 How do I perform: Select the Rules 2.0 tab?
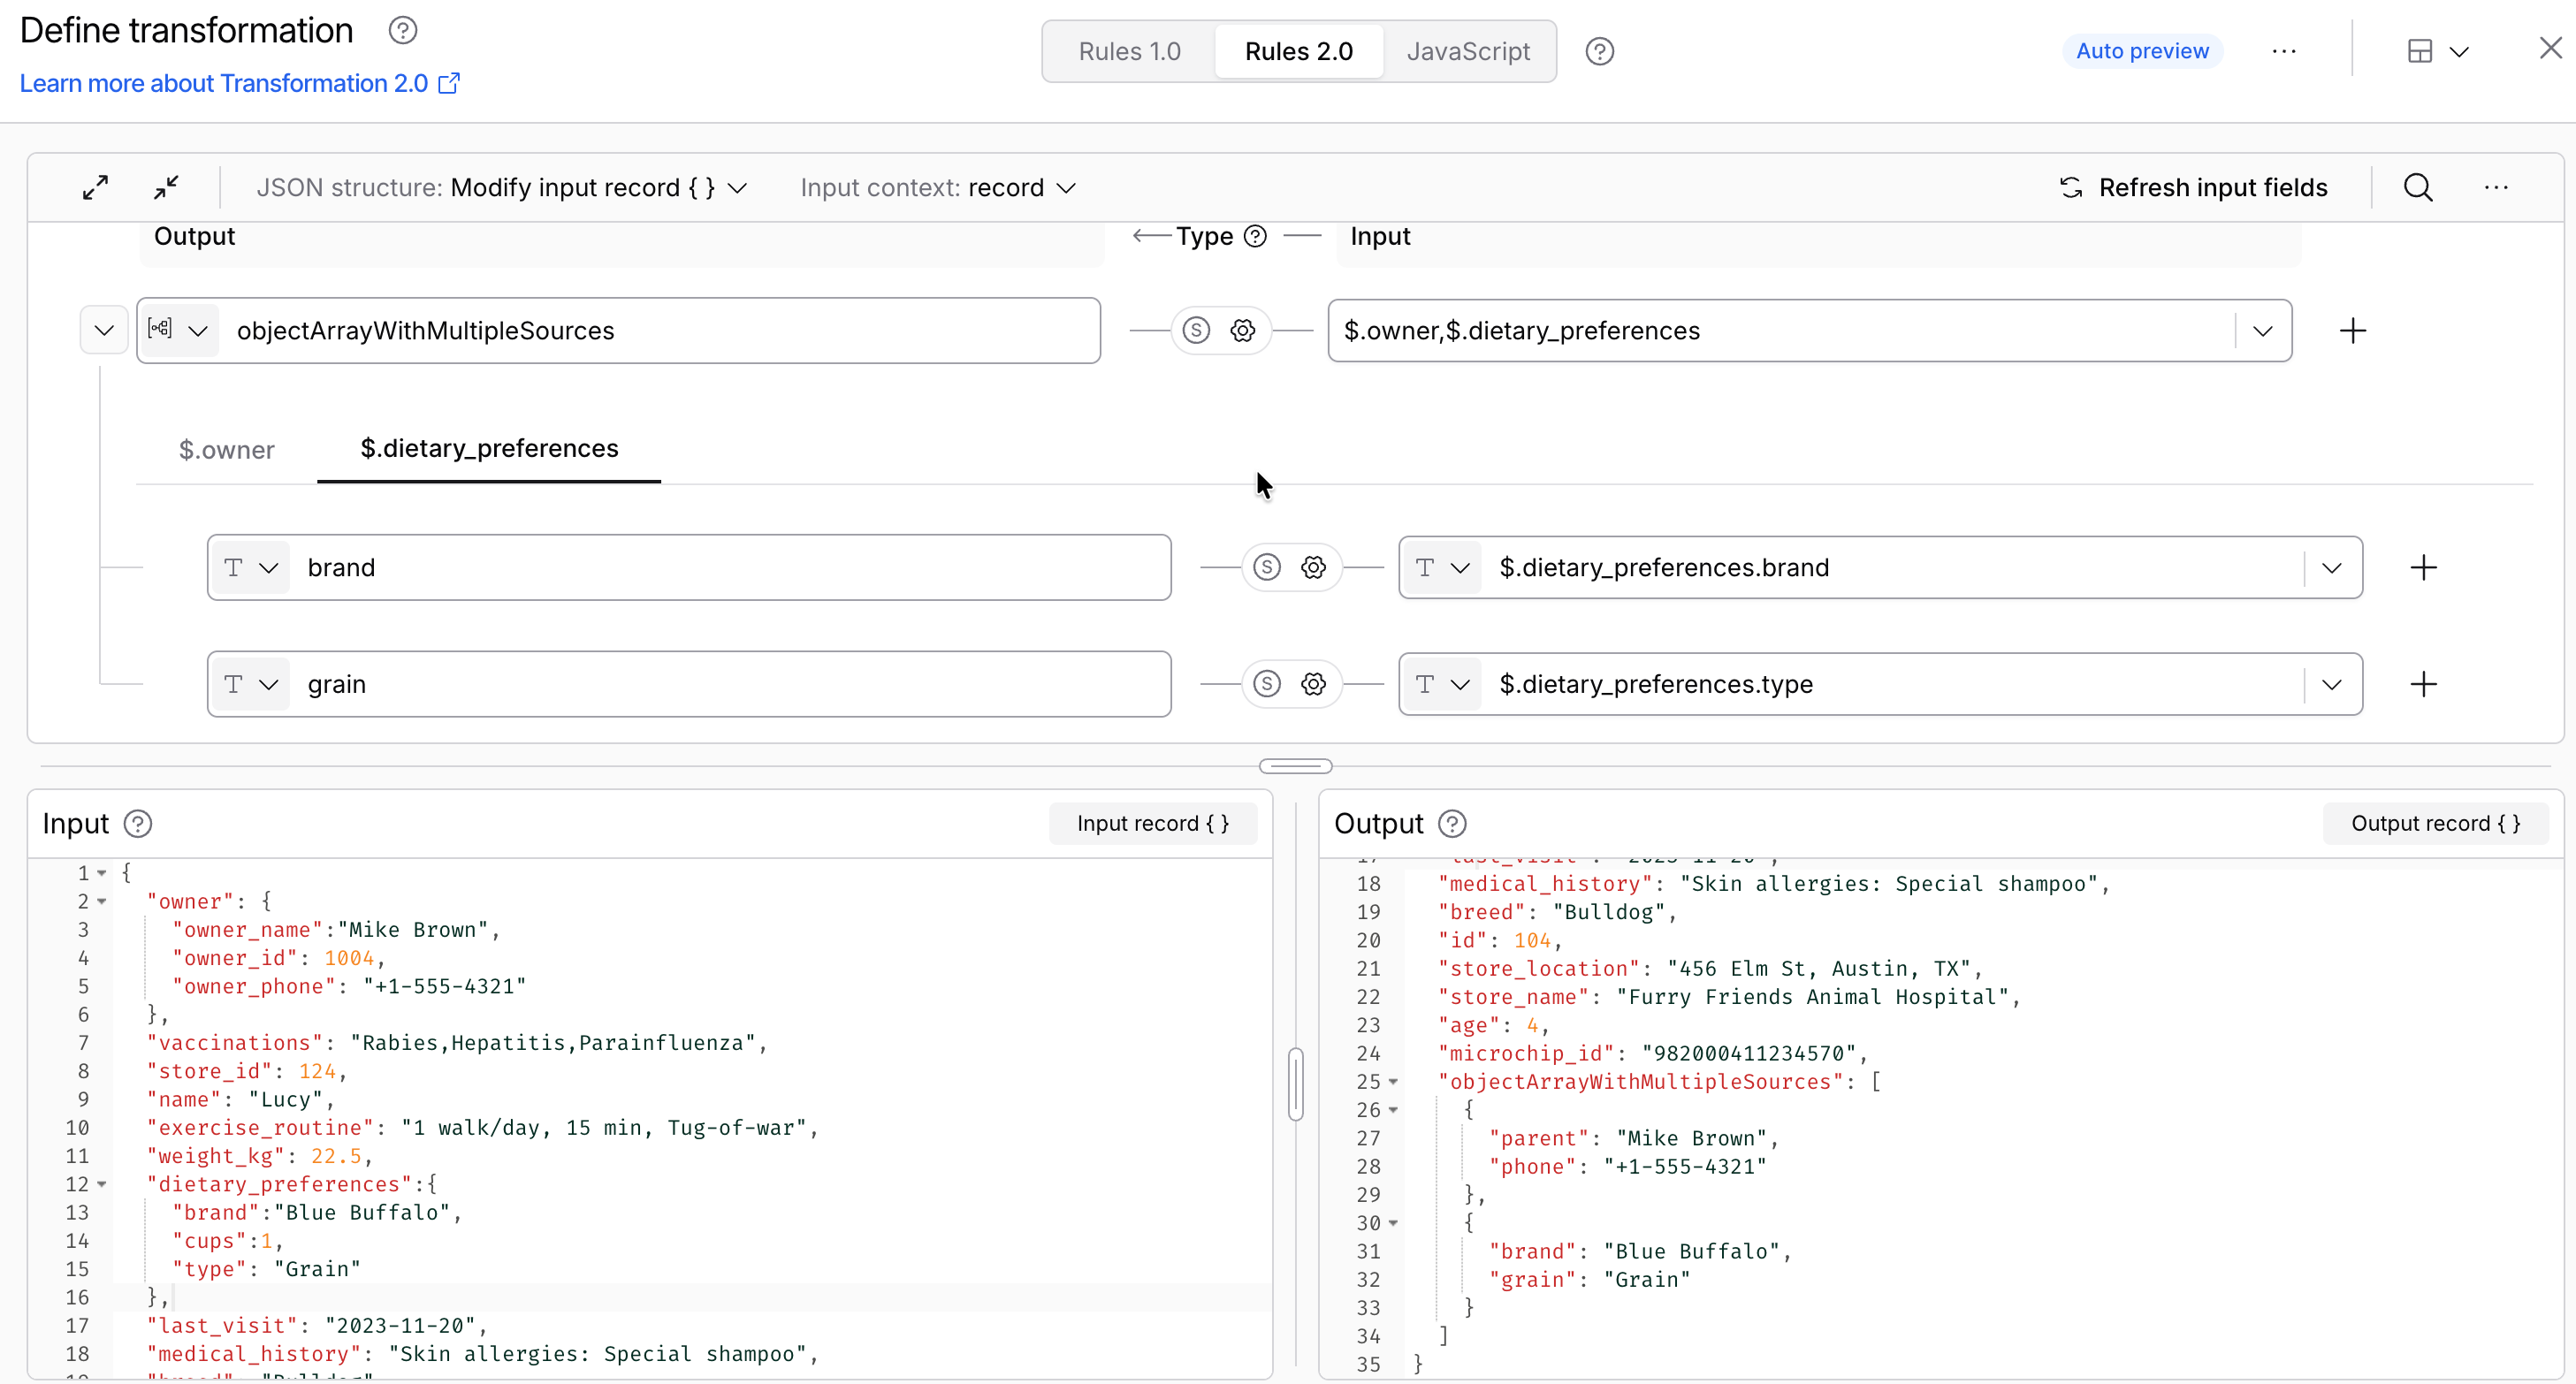coord(1298,51)
